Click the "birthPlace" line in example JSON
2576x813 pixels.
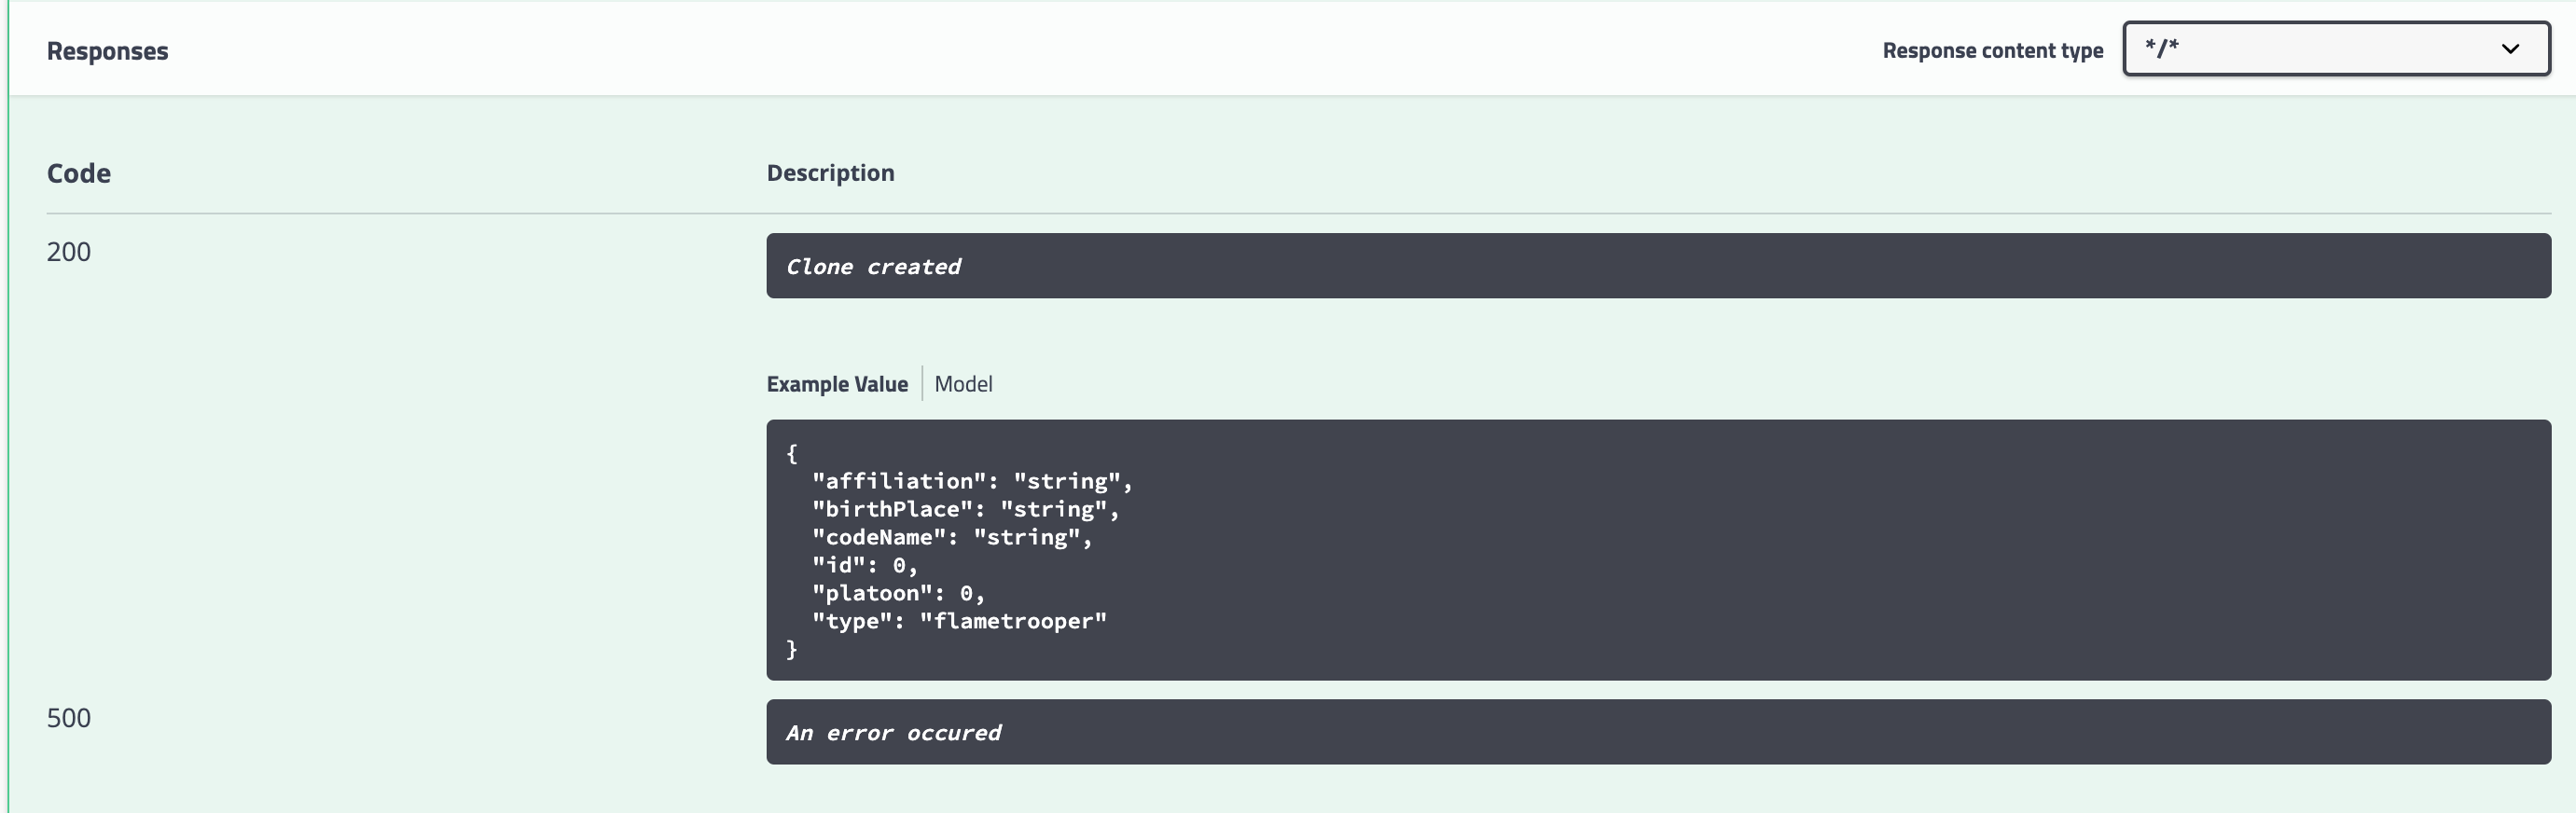[965, 509]
